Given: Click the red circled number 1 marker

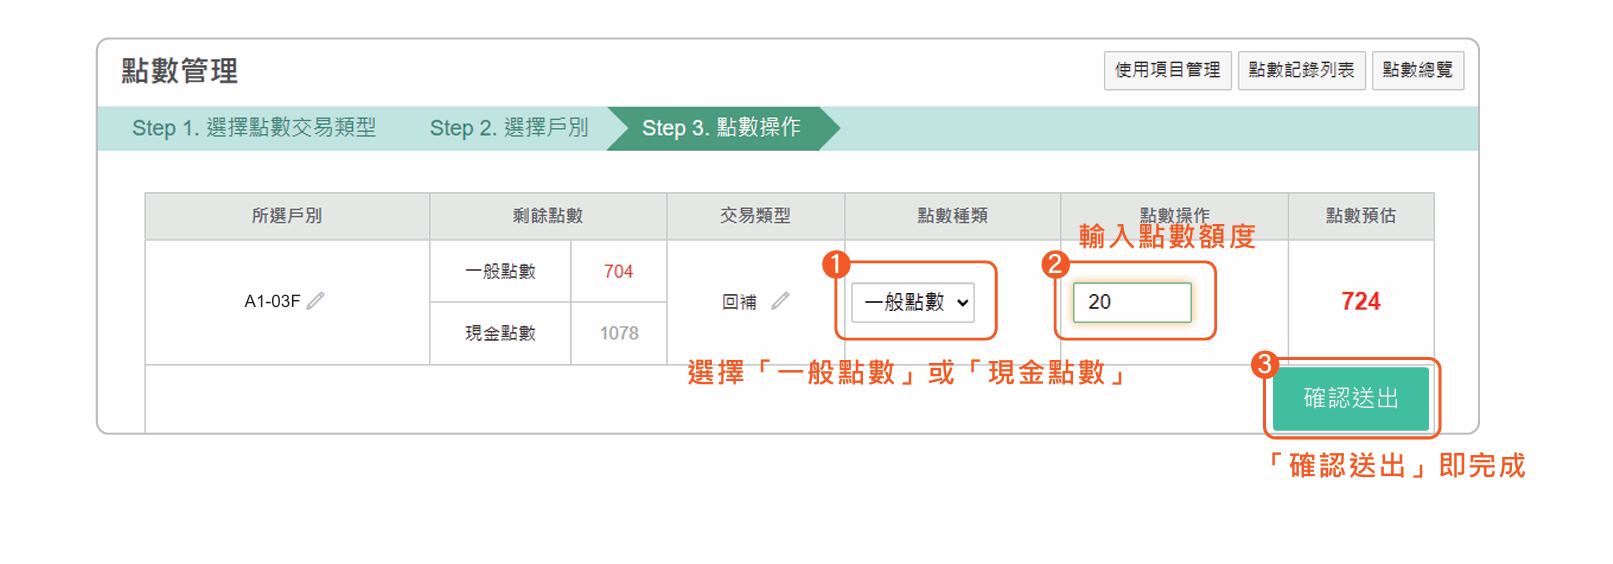Looking at the screenshot, I should click(836, 264).
